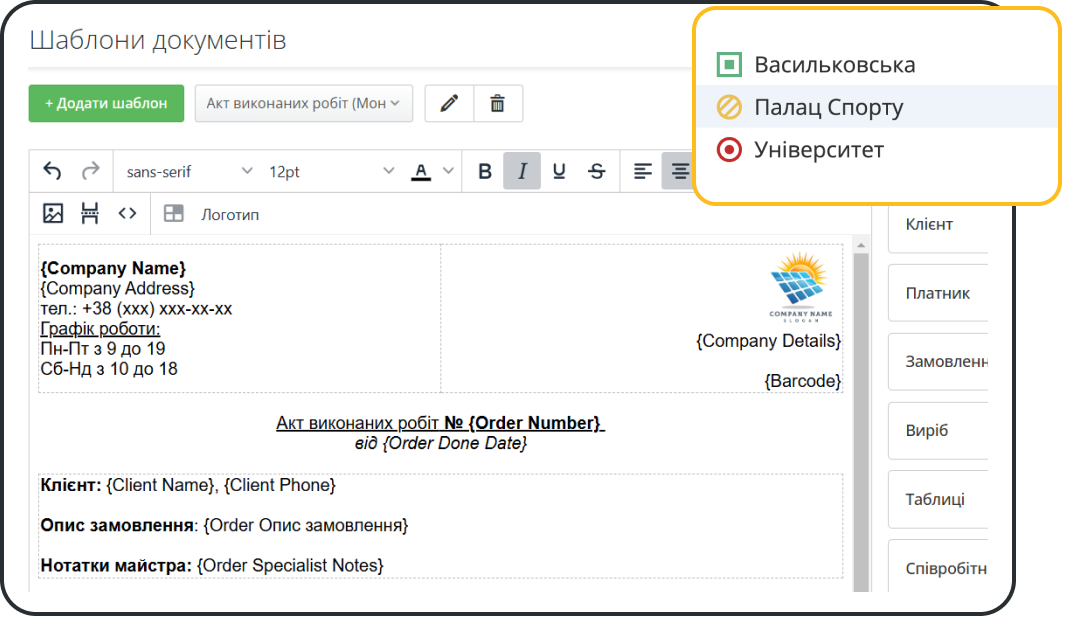Apply strikethrough formatting

click(x=597, y=171)
